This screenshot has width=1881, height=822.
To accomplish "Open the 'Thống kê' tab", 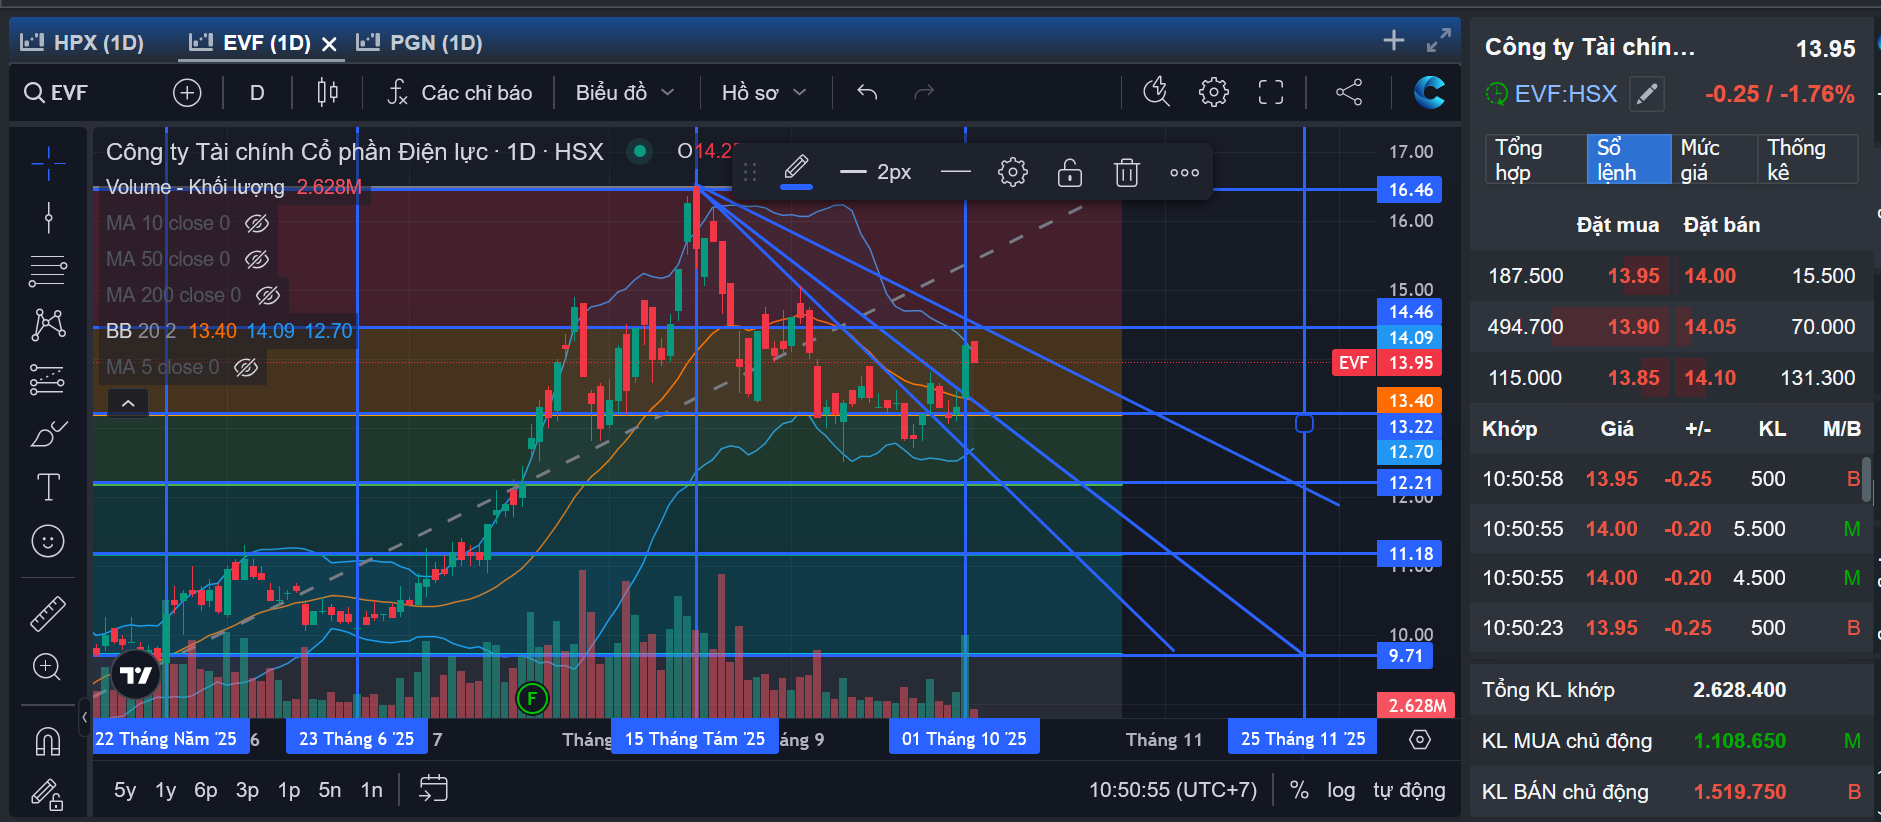I will [1806, 160].
